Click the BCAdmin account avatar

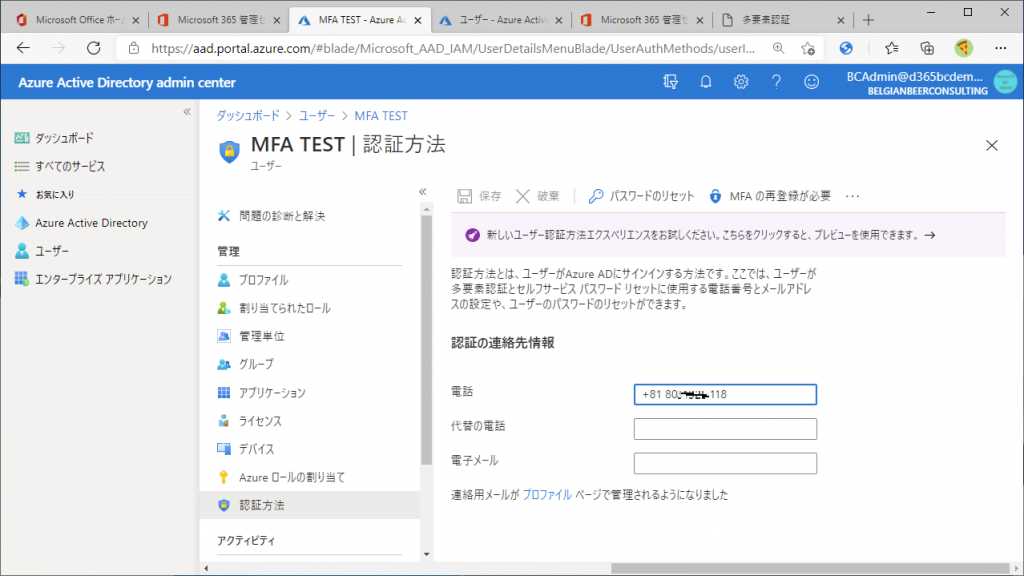click(x=1005, y=82)
